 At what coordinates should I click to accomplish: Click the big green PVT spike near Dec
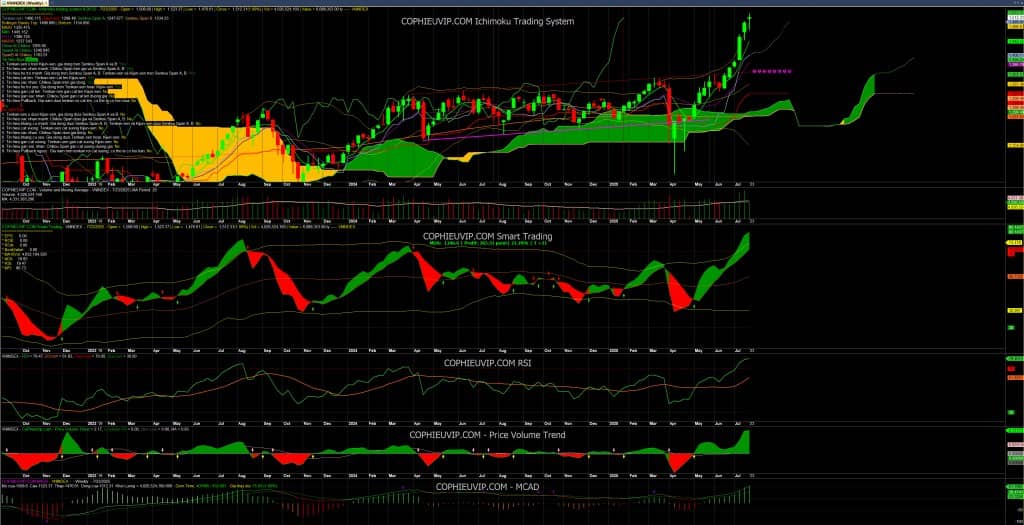pos(68,443)
